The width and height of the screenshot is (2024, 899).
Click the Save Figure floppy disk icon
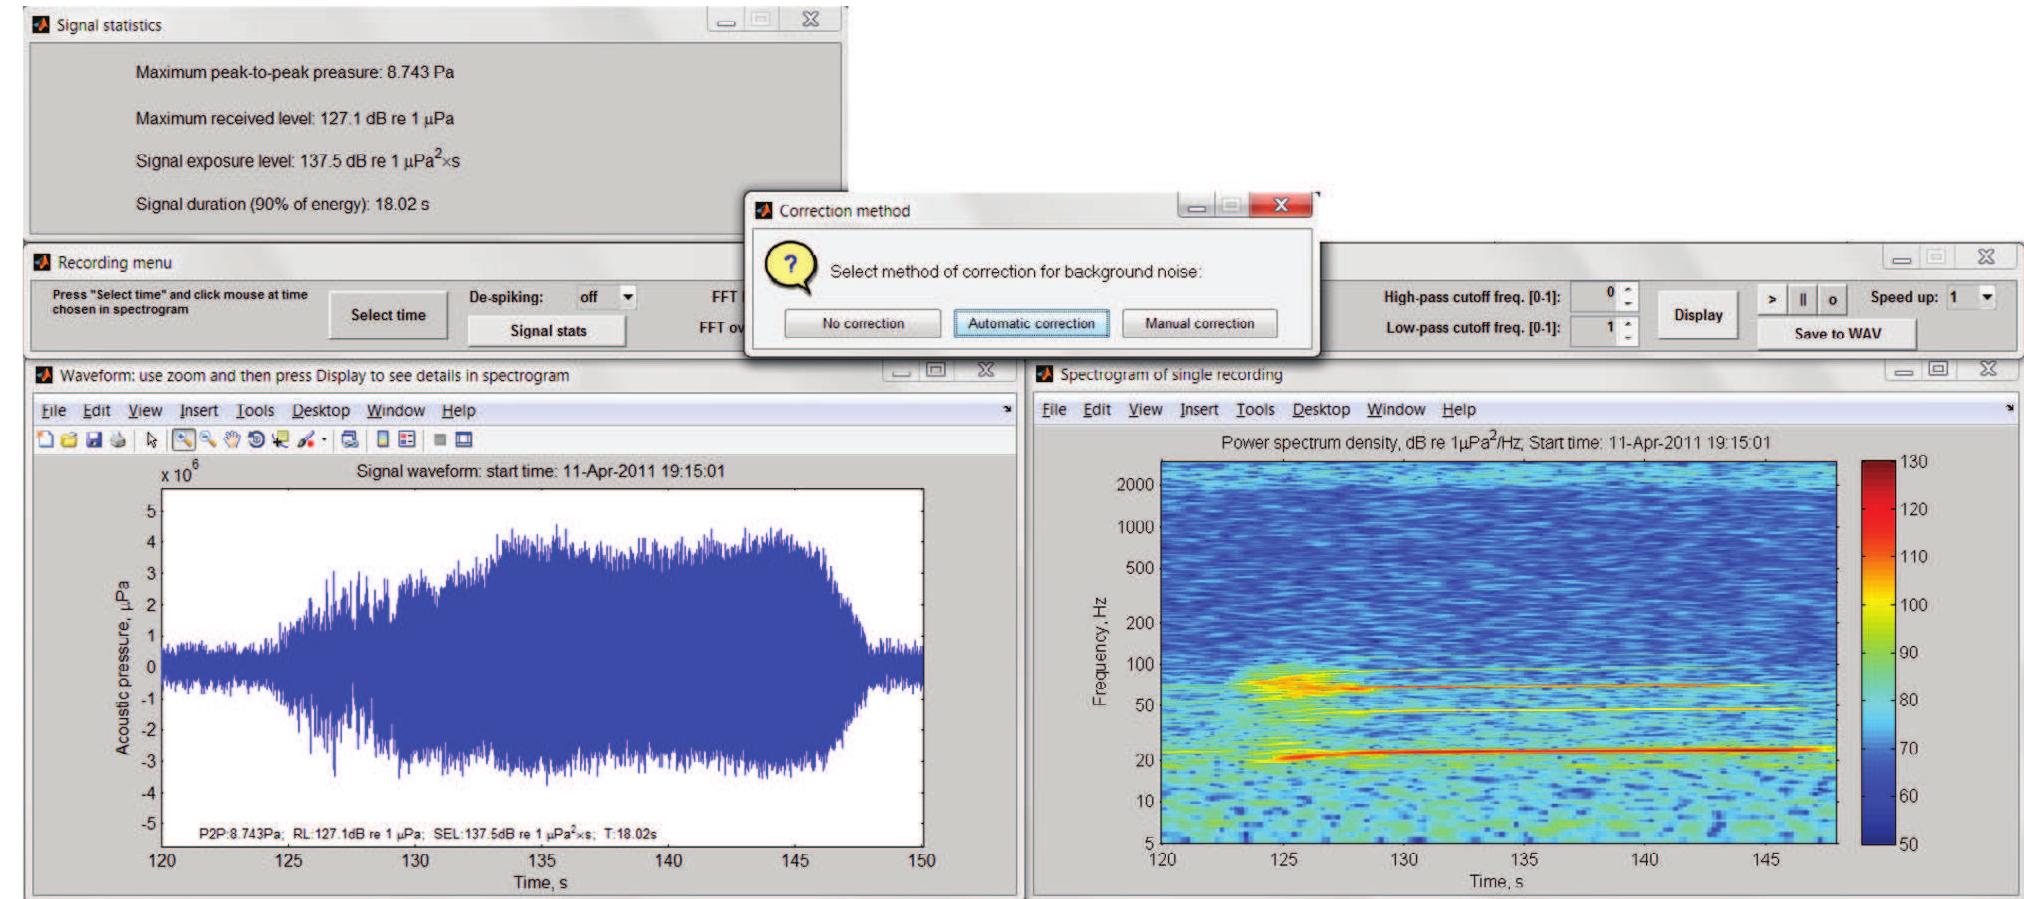(94, 440)
